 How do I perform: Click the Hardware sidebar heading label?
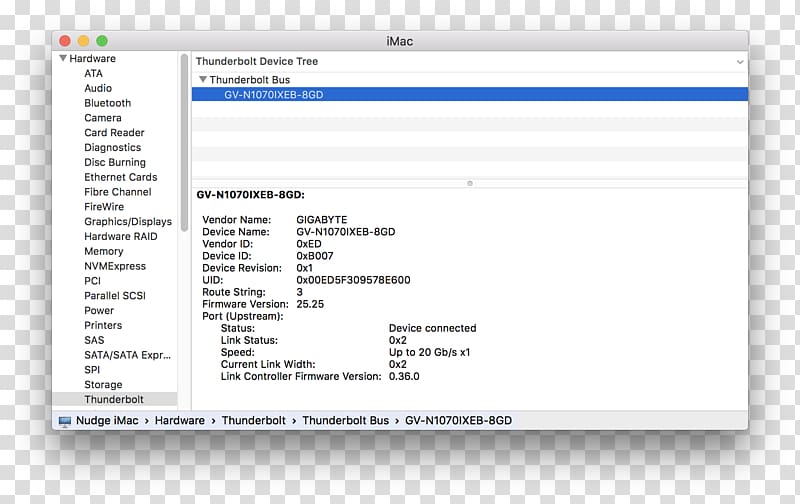(x=92, y=58)
